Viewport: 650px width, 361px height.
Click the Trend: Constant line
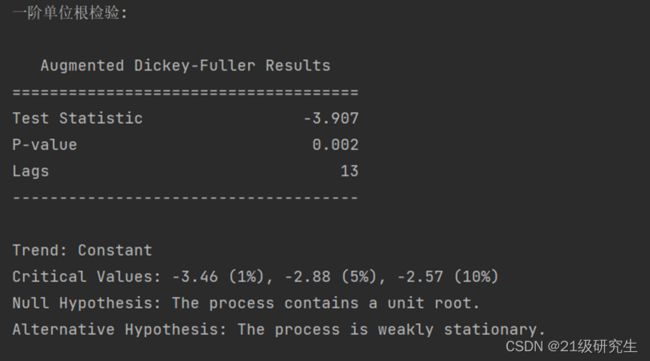(x=82, y=250)
